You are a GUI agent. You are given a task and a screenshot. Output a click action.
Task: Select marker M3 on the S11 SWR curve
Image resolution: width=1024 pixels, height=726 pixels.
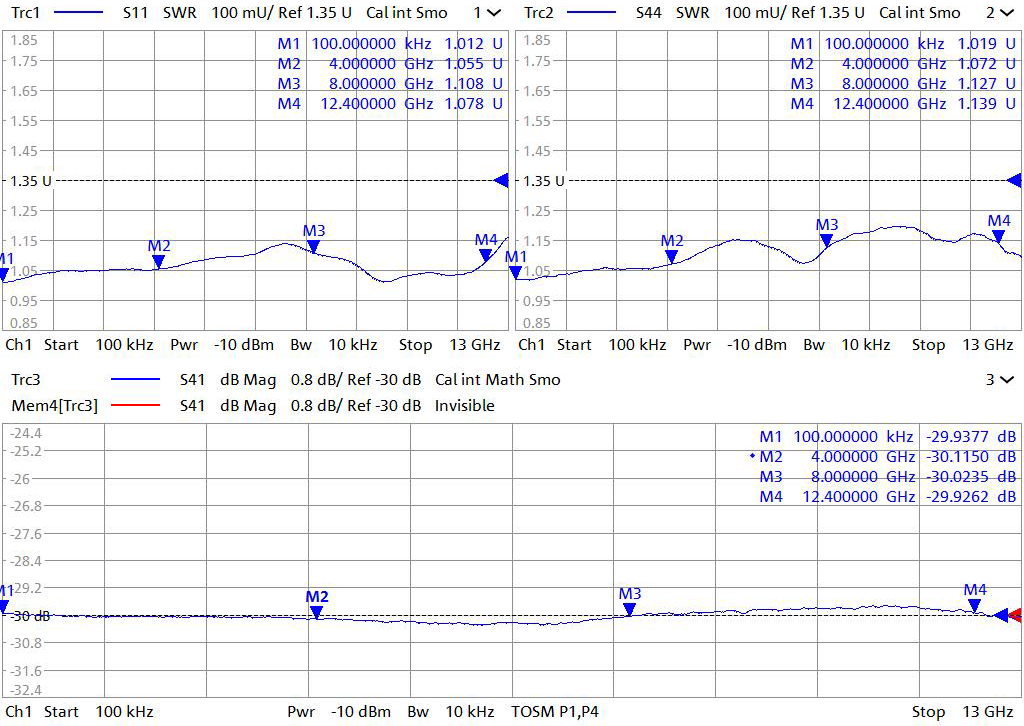point(313,246)
